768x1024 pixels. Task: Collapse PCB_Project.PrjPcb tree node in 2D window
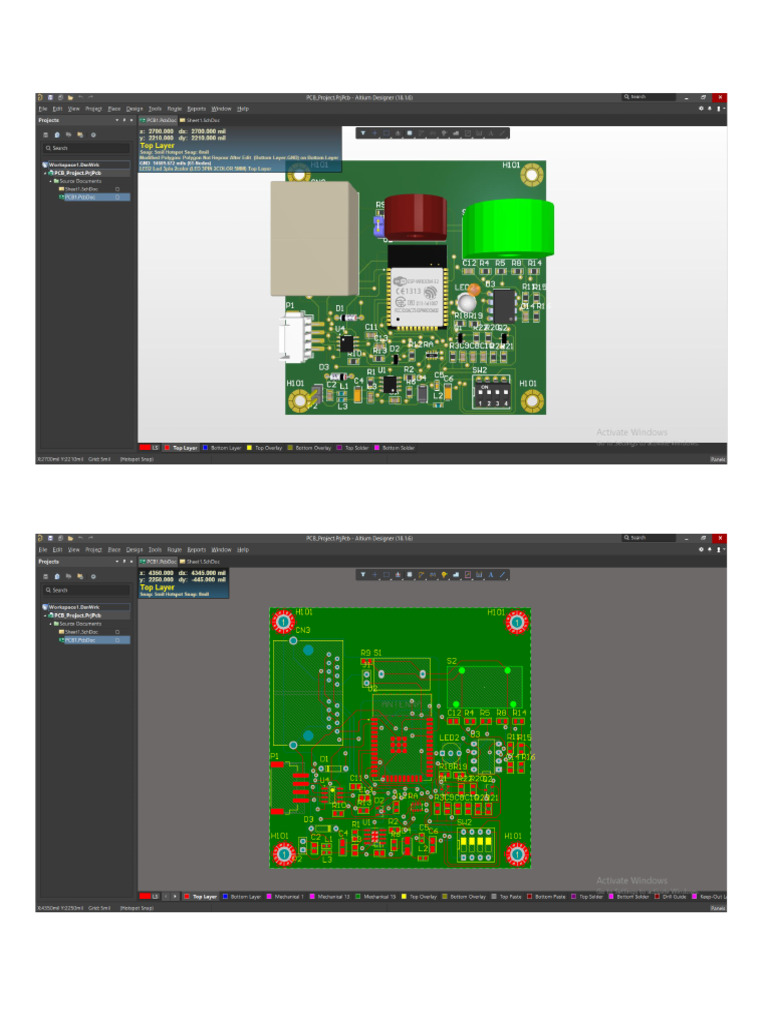tap(45, 615)
